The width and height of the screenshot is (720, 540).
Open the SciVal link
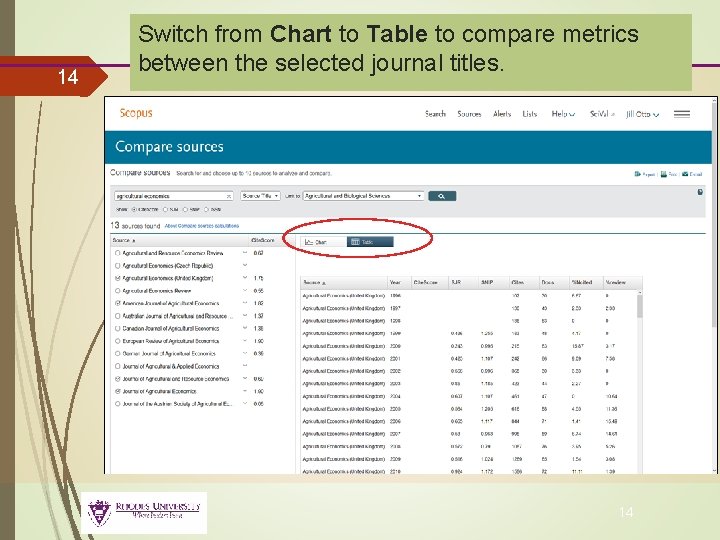coord(602,114)
